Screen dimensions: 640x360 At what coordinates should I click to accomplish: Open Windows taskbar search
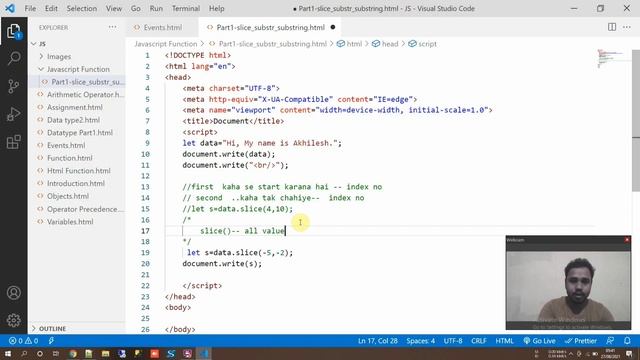pos(24,353)
